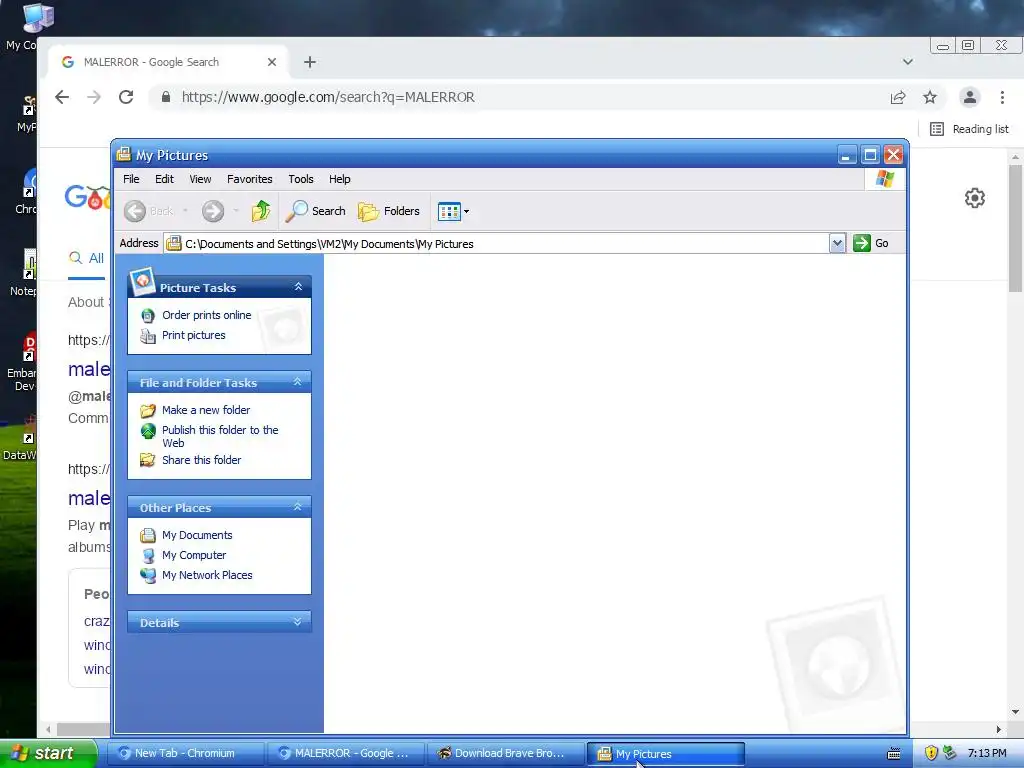Viewport: 1024px width, 768px height.
Task: Toggle the Folders pane in My Pictures
Action: pyautogui.click(x=389, y=211)
